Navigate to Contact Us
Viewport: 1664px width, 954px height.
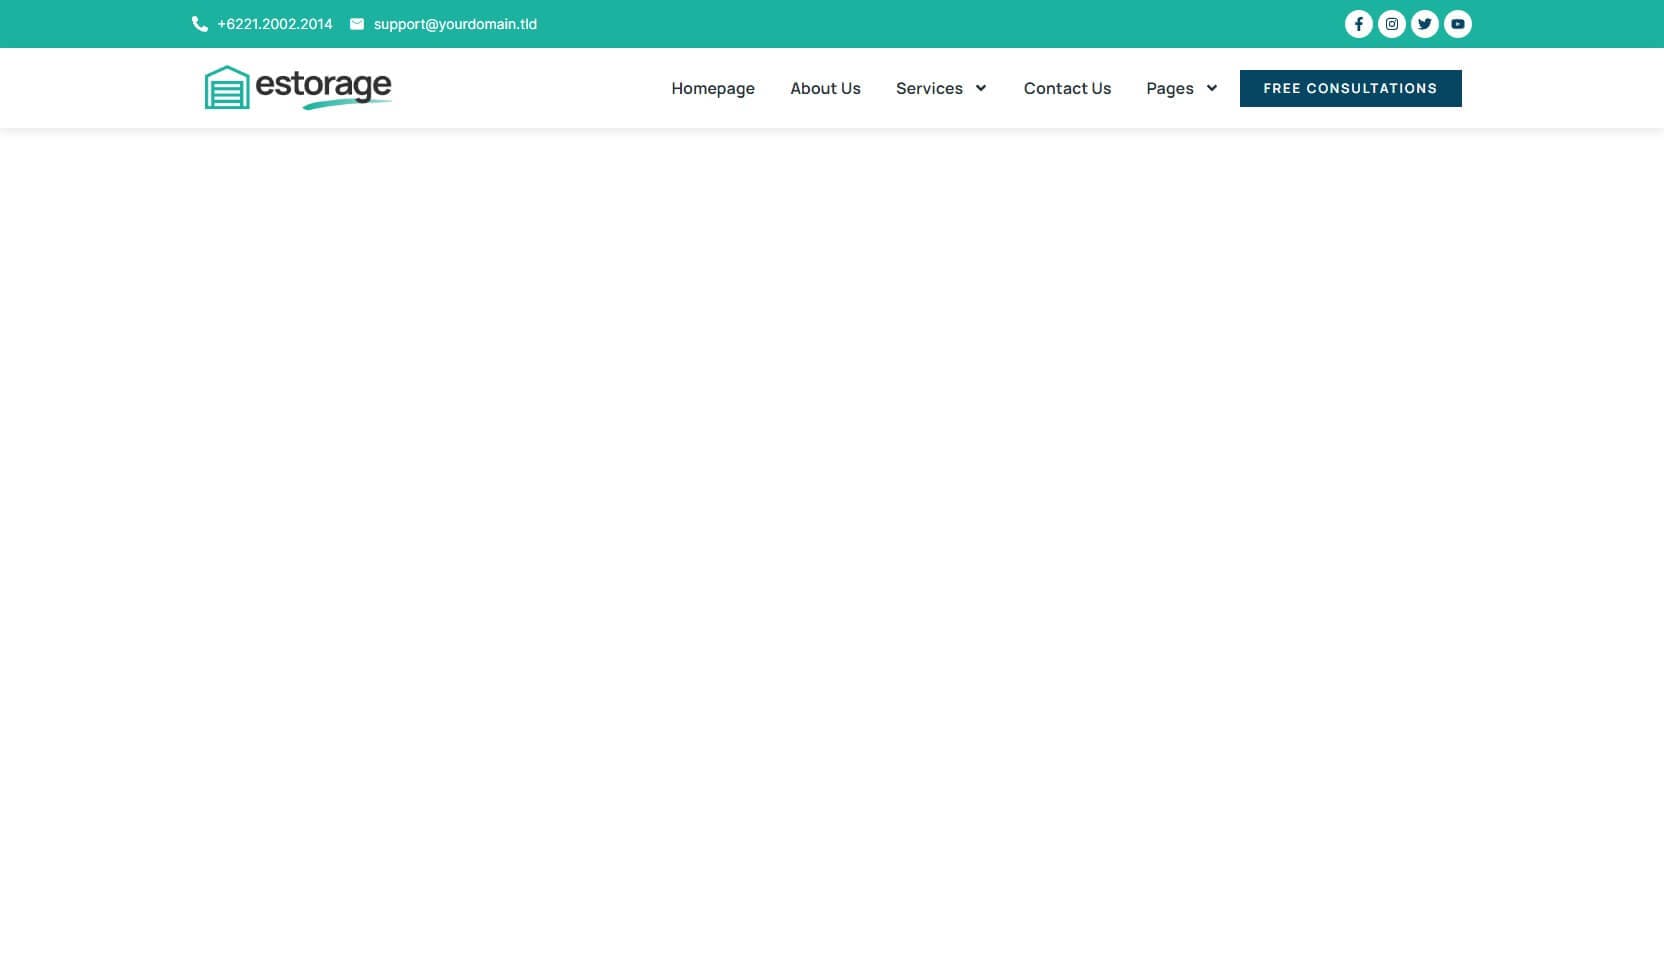coord(1067,88)
